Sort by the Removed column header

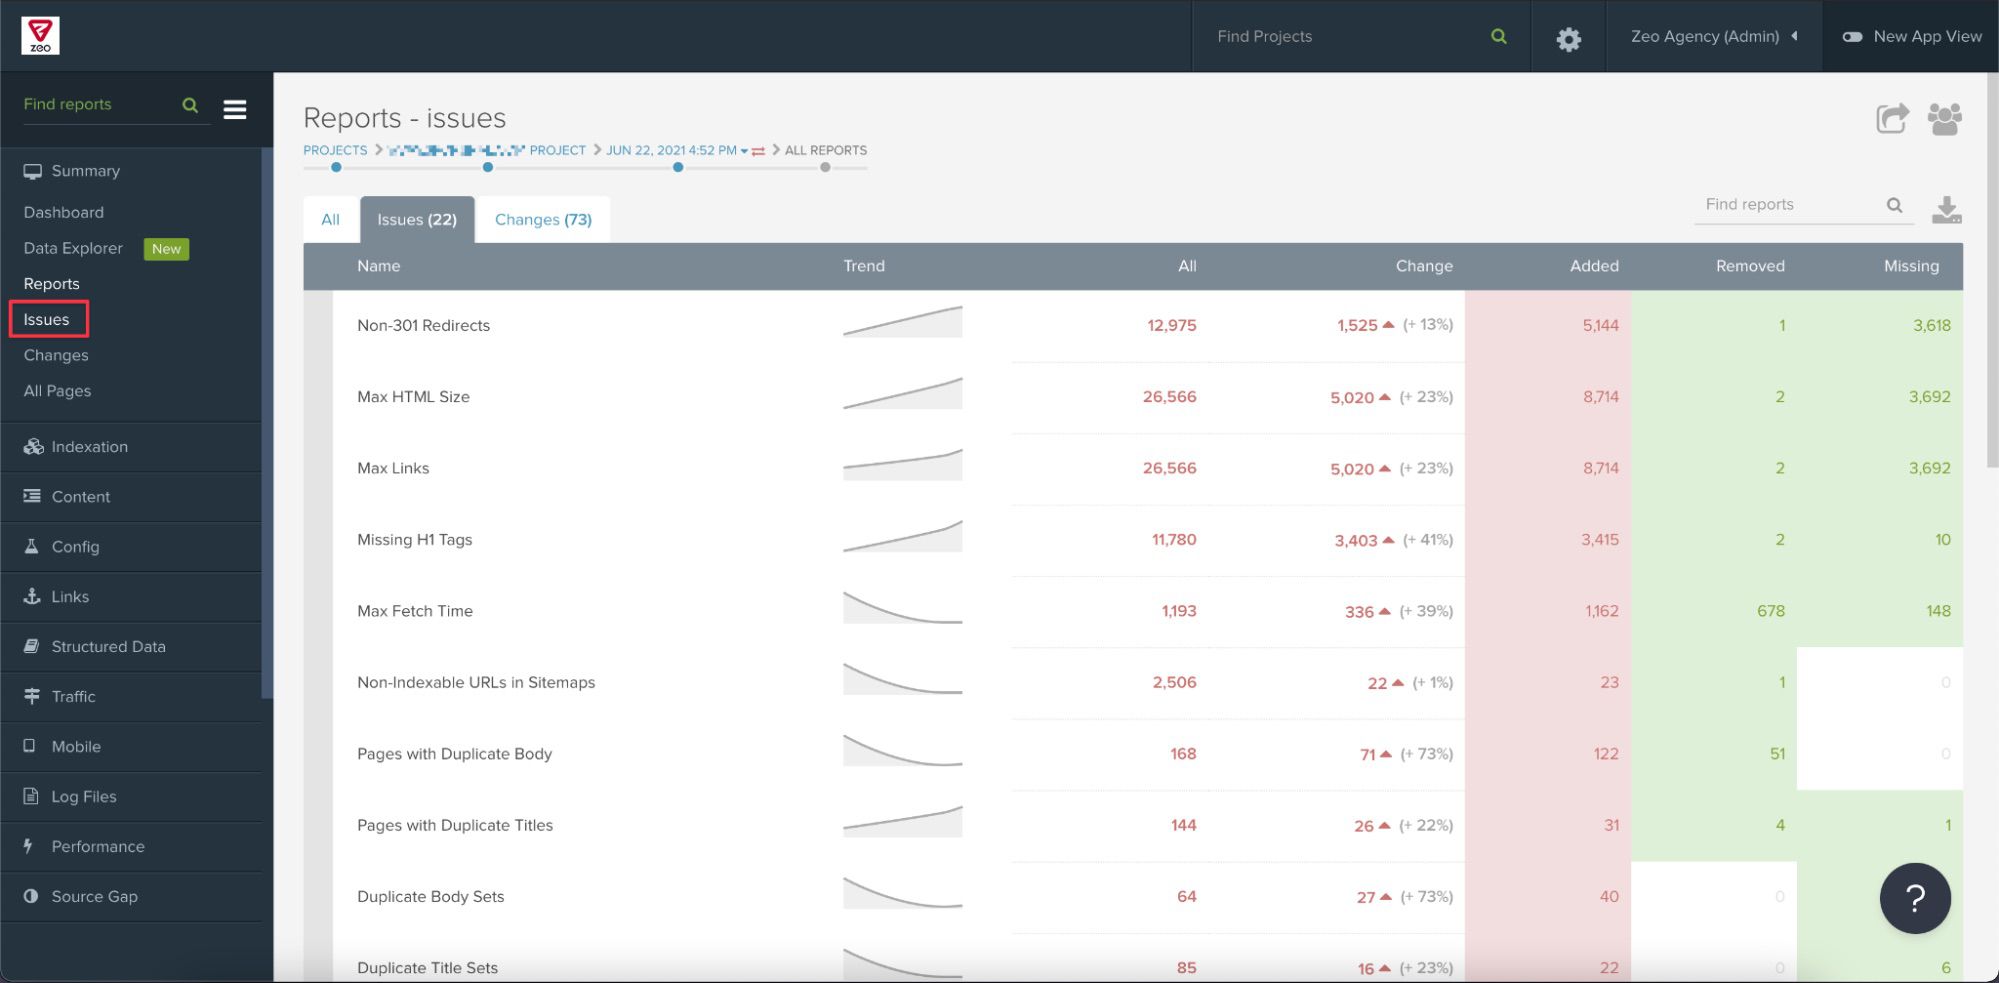click(1750, 266)
